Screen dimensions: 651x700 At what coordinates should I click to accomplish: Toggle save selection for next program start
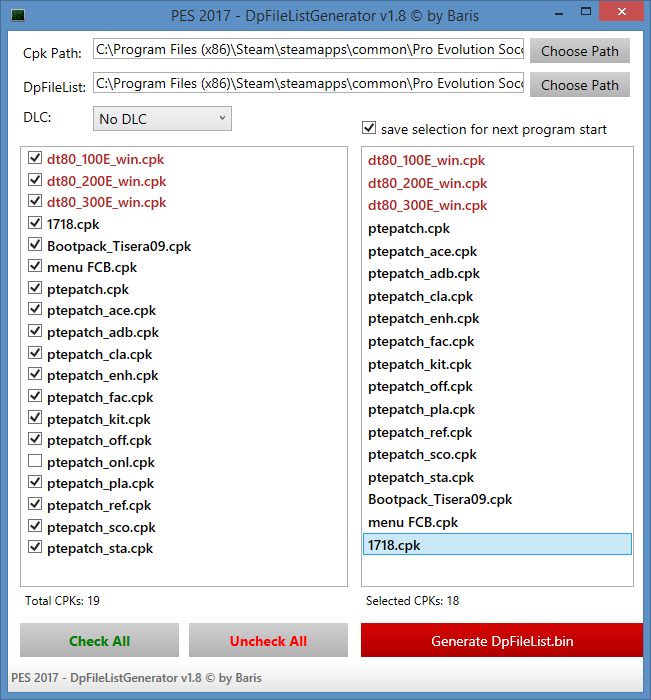pyautogui.click(x=369, y=128)
